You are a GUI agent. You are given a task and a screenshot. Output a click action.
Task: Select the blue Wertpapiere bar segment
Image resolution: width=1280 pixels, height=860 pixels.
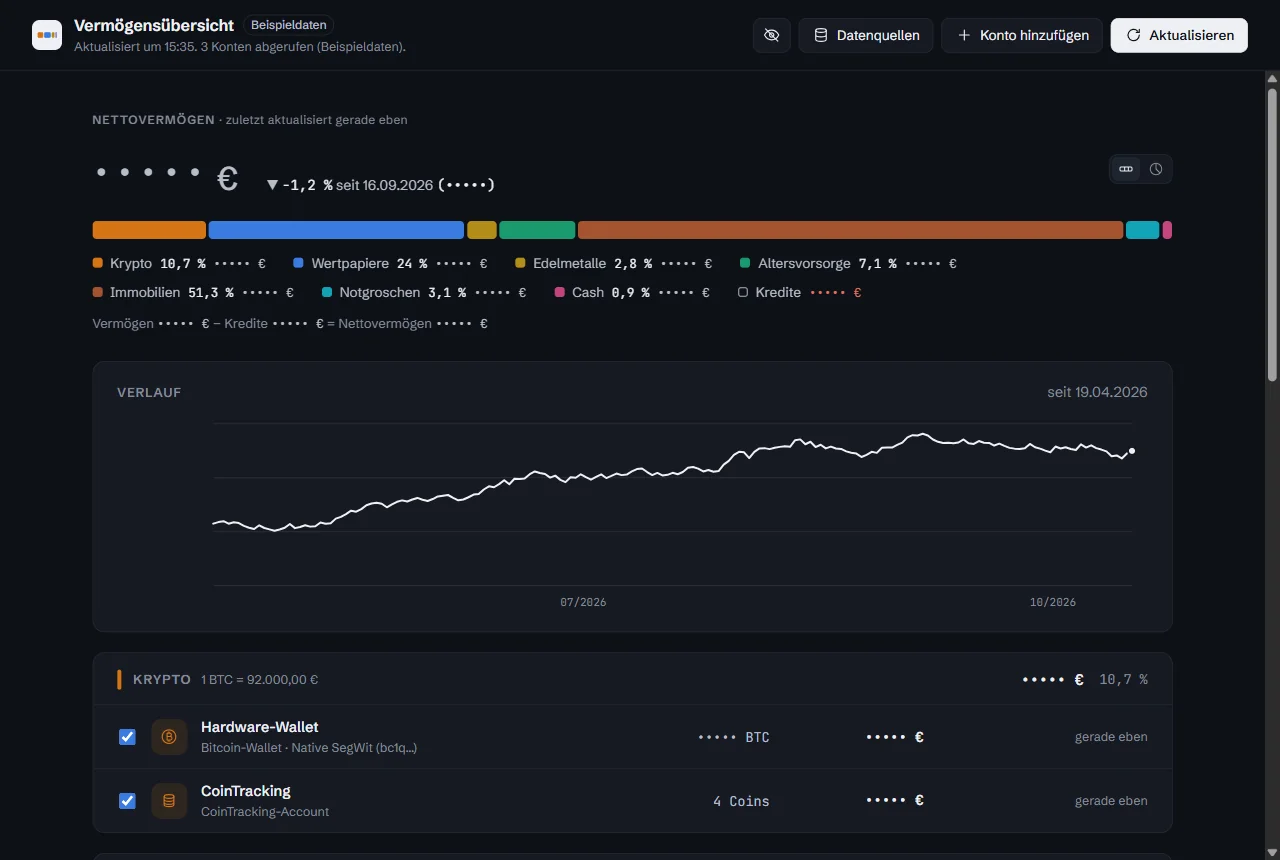(336, 230)
